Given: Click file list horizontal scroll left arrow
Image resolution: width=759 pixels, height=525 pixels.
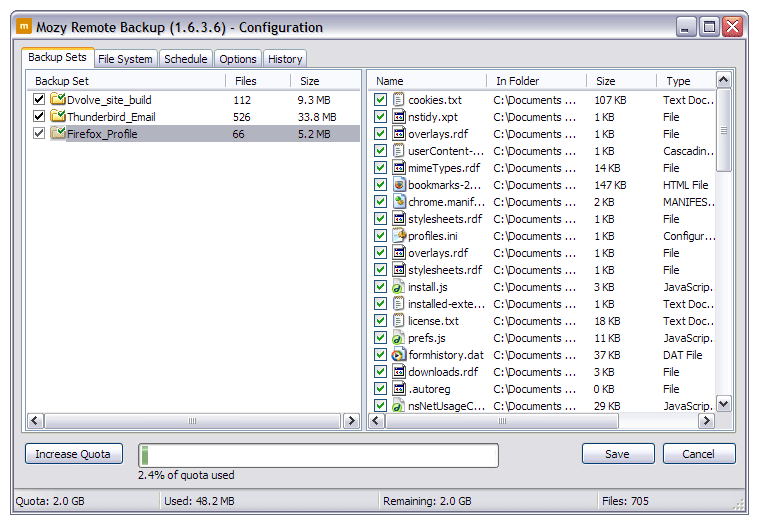Looking at the screenshot, I should [x=376, y=420].
